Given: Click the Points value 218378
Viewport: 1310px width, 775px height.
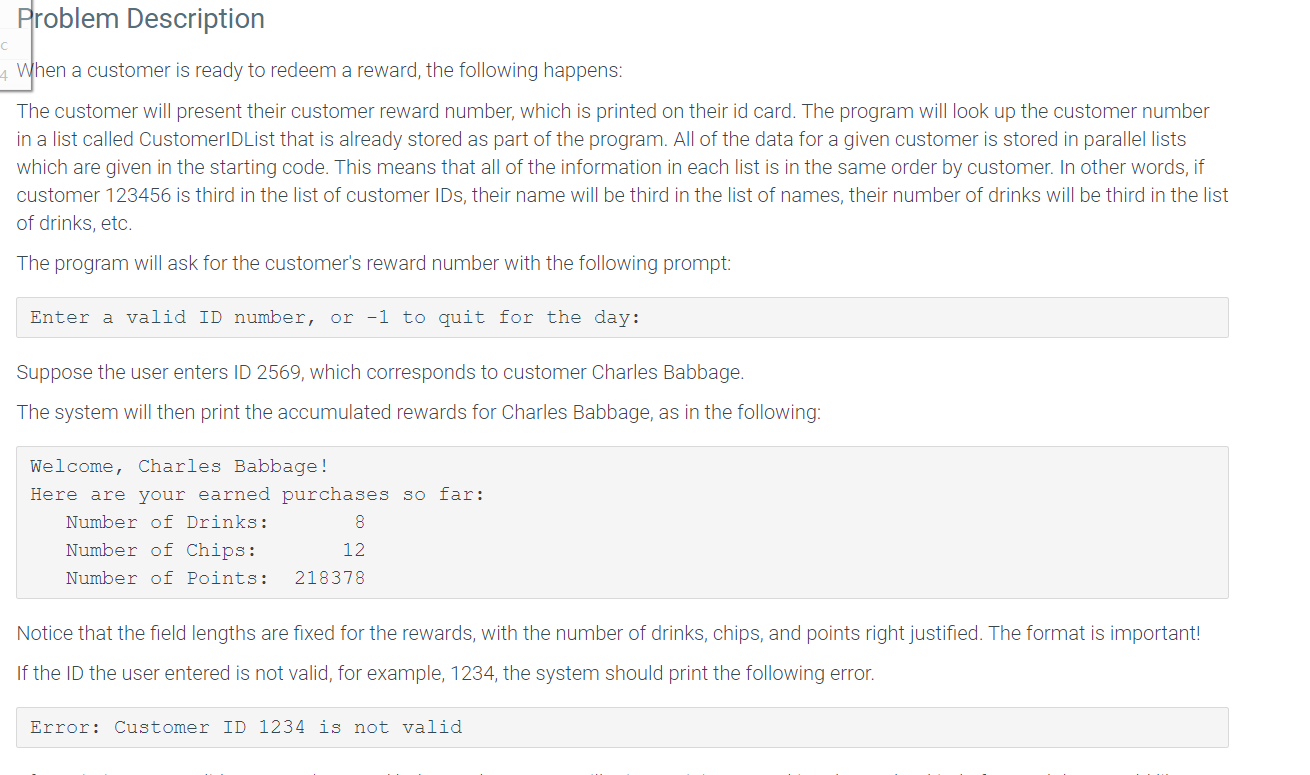Looking at the screenshot, I should pos(329,578).
